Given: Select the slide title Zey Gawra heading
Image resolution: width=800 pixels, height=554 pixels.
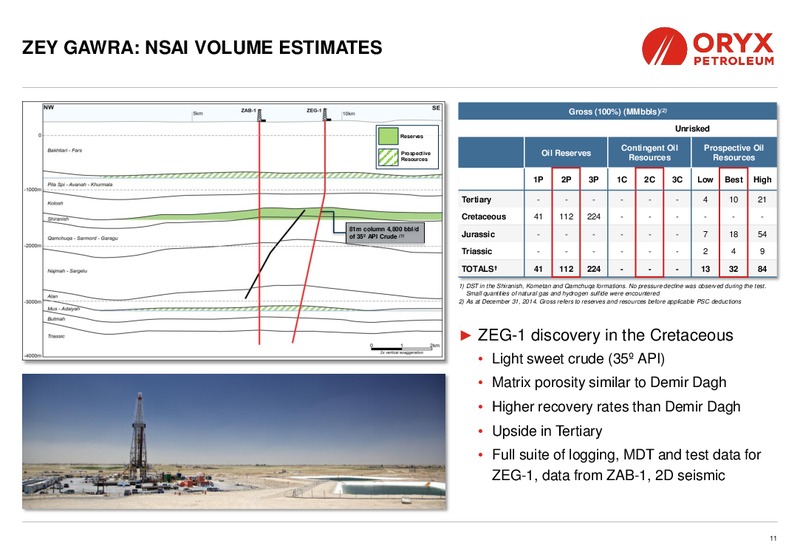Looking at the screenshot, I should click(202, 47).
